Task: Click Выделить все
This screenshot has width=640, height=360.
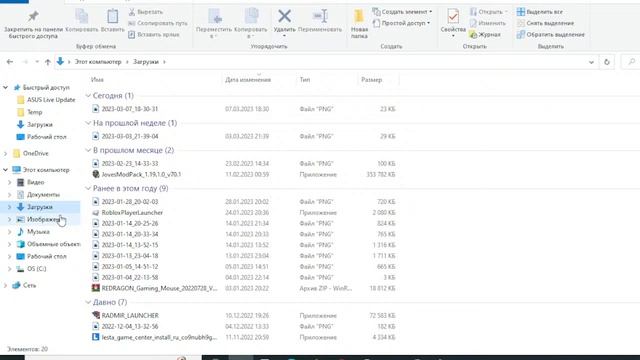Action: coord(540,12)
